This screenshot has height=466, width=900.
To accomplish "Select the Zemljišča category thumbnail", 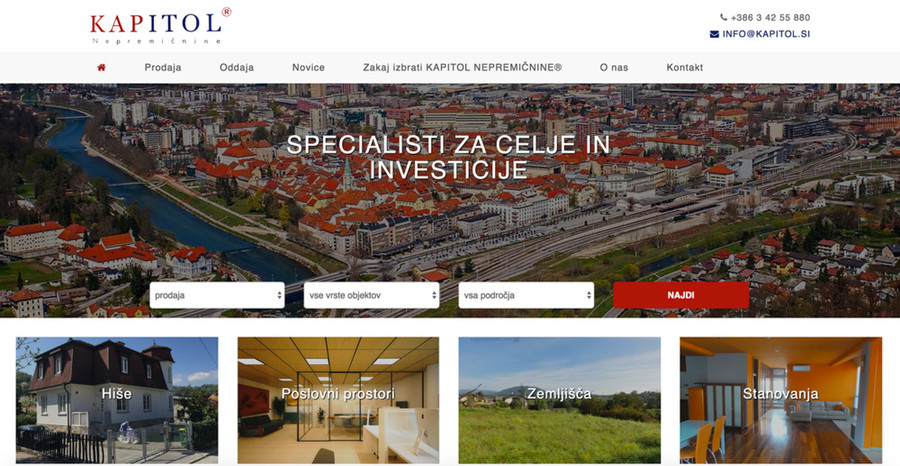I will coord(560,400).
